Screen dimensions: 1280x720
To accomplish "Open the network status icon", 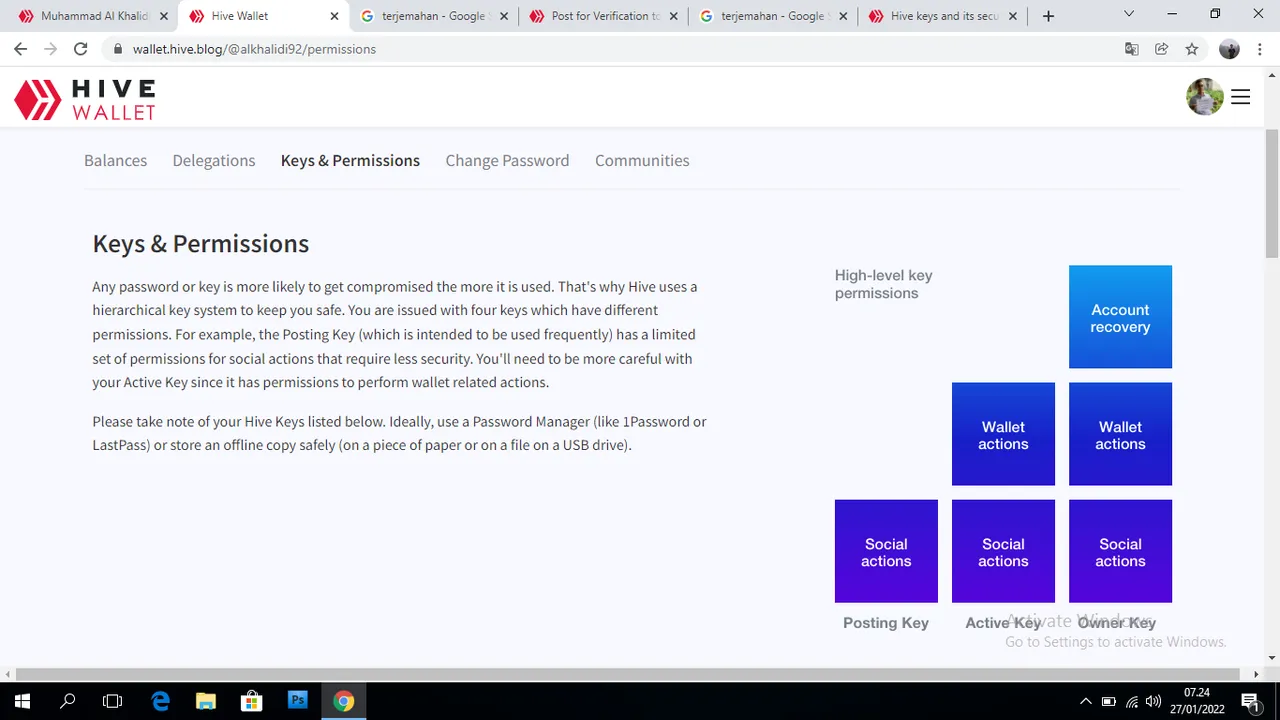I will (x=1131, y=701).
